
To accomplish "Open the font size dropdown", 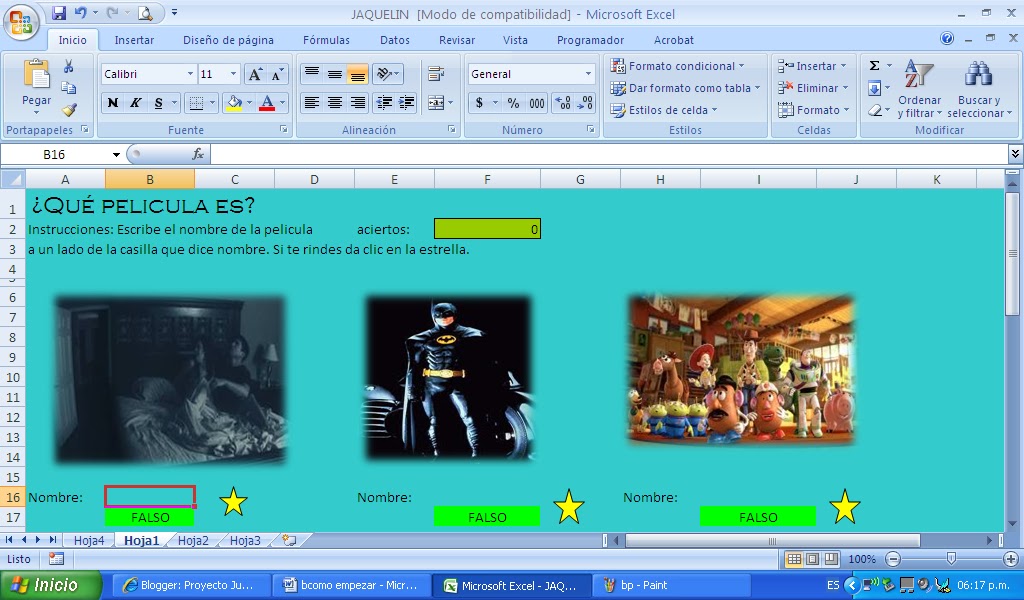I will (232, 74).
